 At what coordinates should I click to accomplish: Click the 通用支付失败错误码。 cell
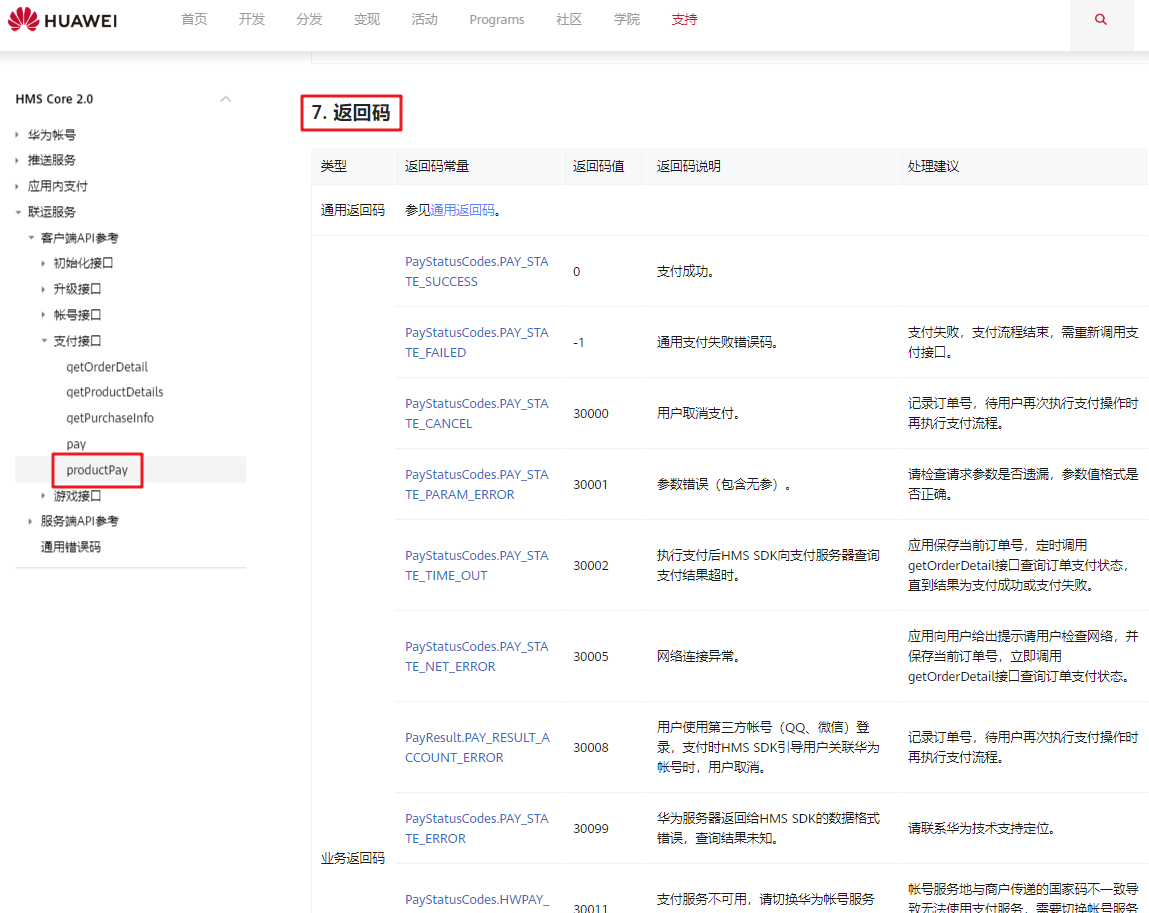717,343
